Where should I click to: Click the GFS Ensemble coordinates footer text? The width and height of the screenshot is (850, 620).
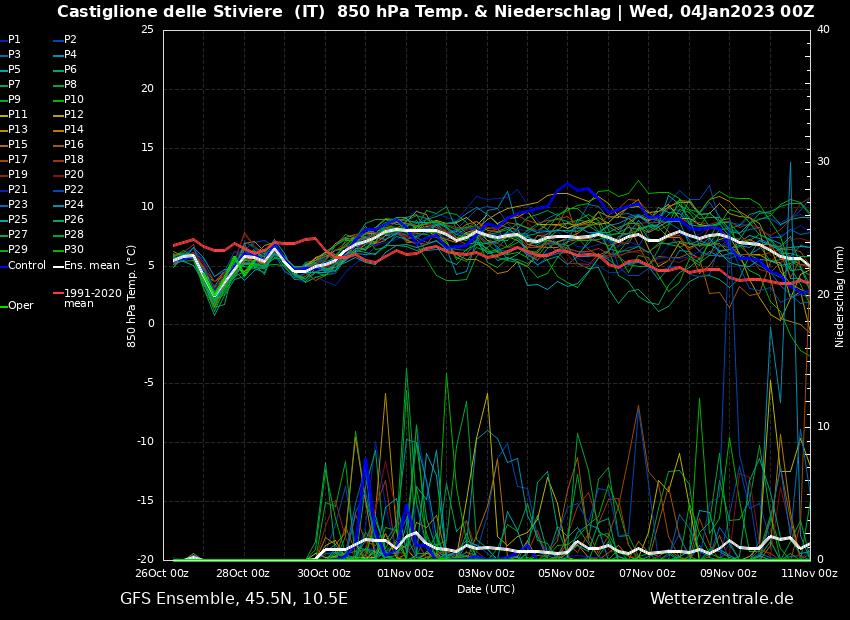pos(234,599)
